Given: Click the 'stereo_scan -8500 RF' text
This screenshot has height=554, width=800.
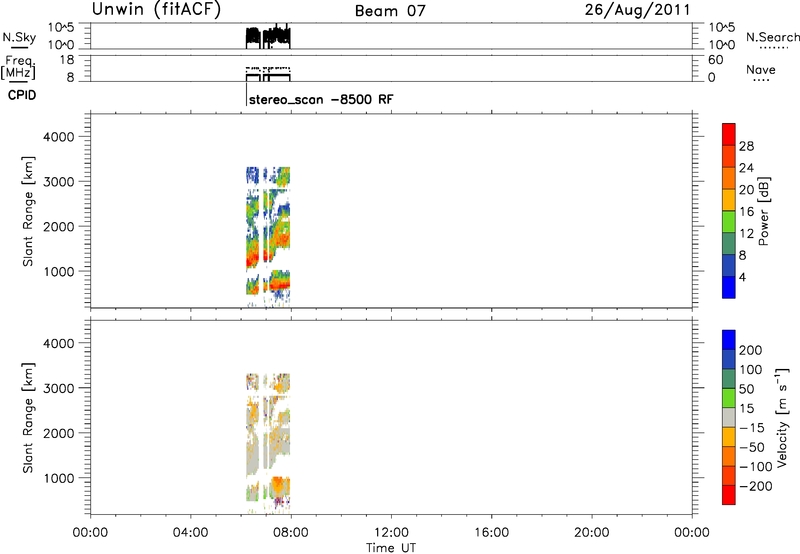Looking at the screenshot, I should pos(321,99).
